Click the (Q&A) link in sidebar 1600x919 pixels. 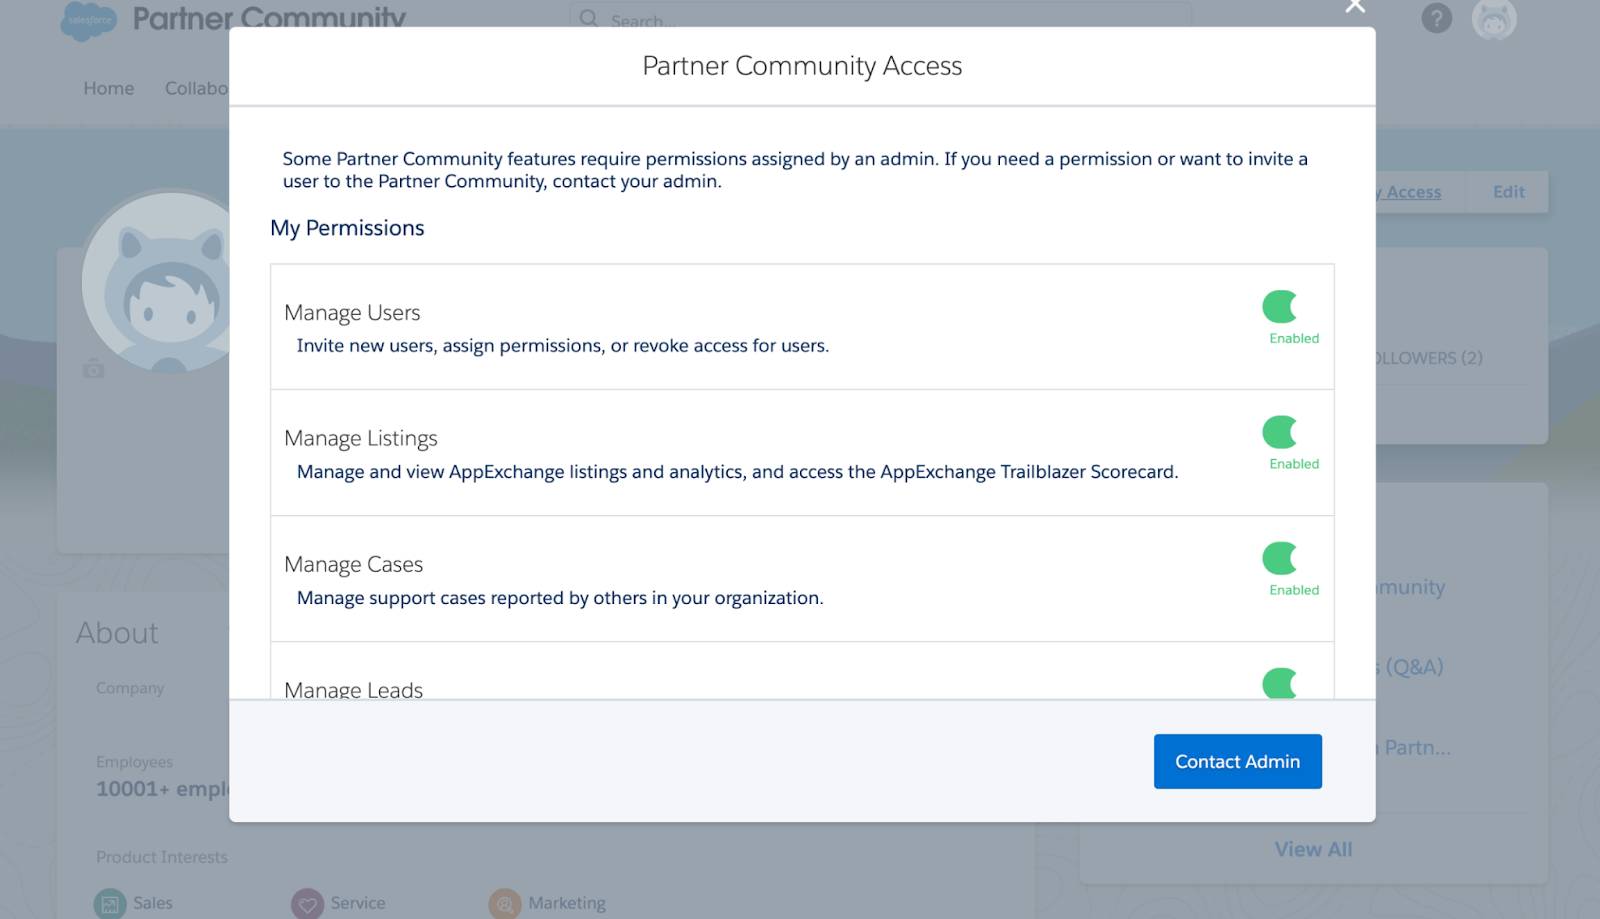[1410, 667]
